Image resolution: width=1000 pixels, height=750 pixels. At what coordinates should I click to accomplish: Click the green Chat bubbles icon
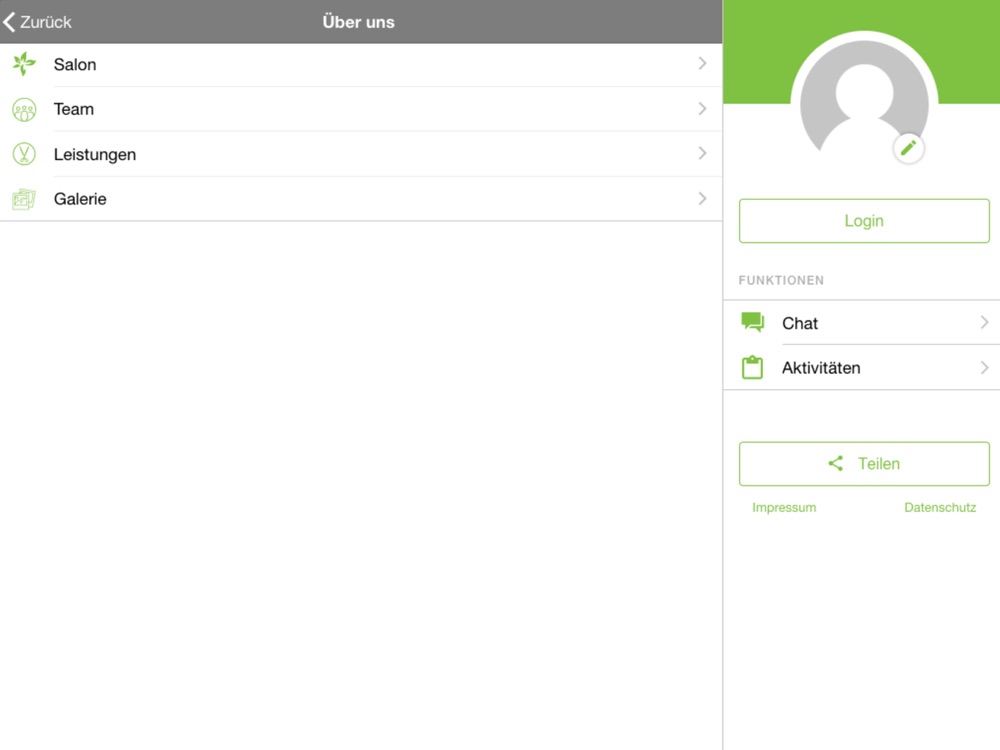(x=753, y=323)
